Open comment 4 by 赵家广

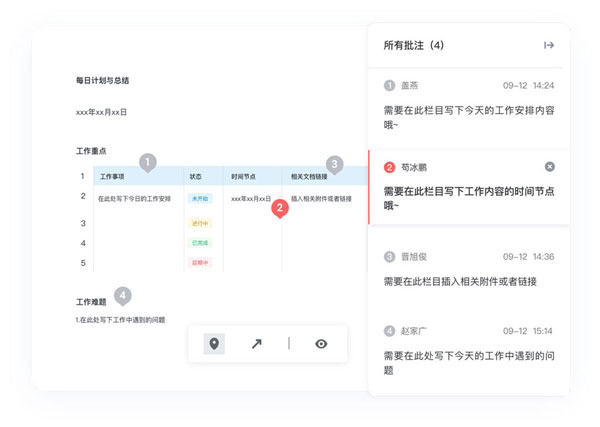468,343
